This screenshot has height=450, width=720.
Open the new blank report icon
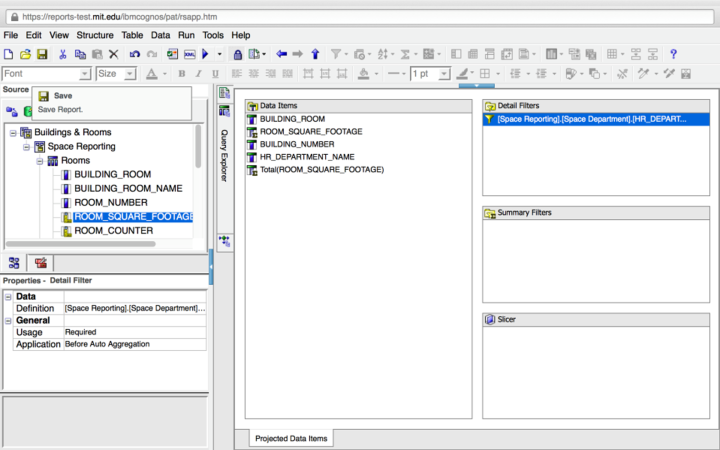(x=9, y=54)
